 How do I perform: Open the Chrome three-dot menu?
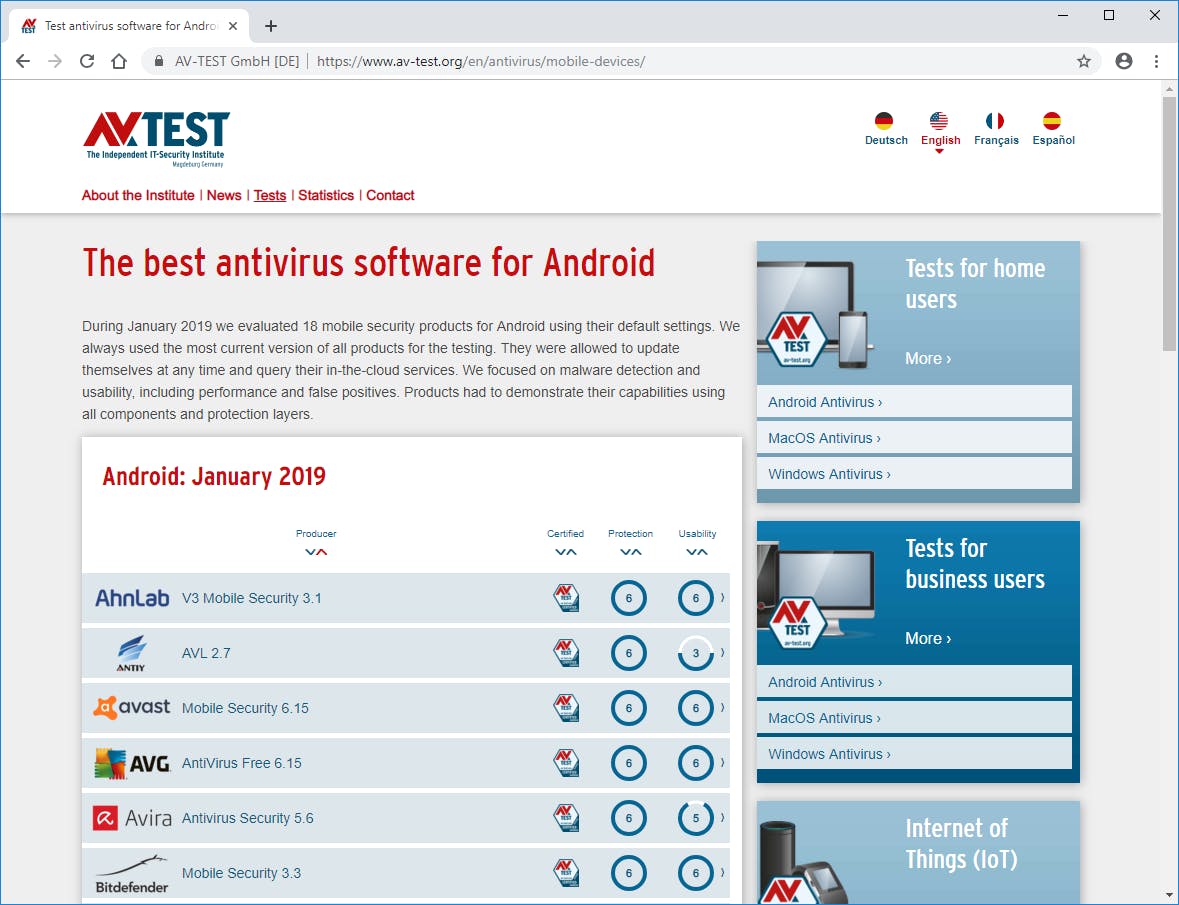point(1156,61)
